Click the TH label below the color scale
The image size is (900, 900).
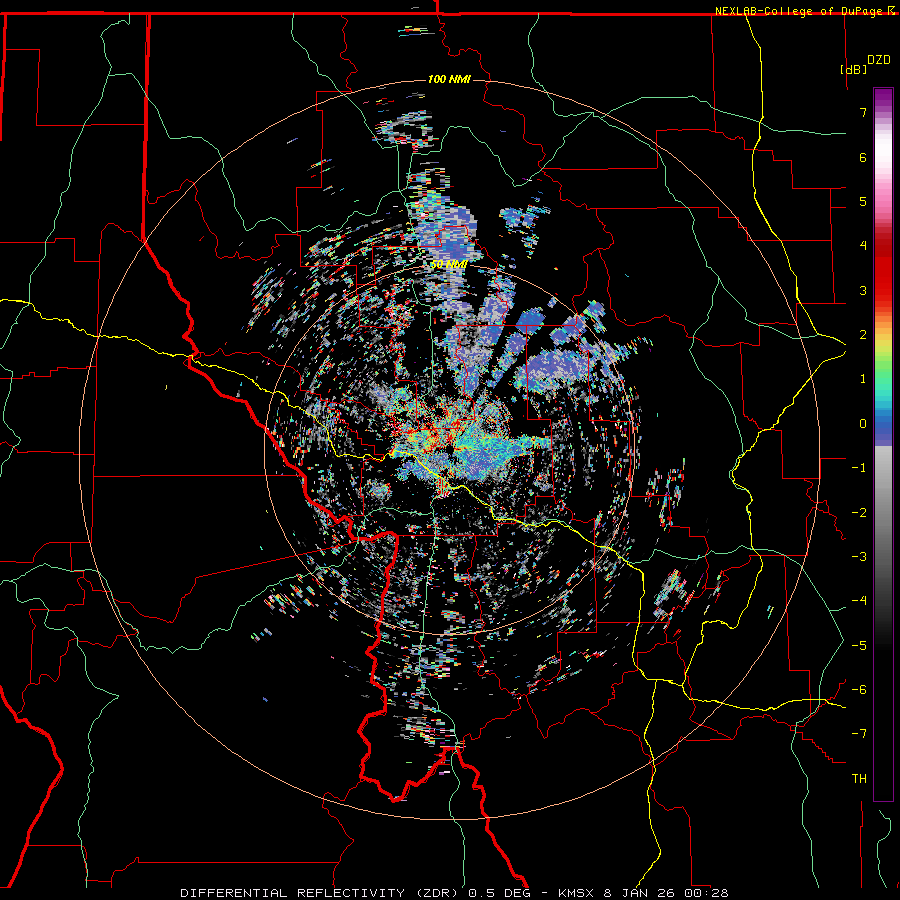coord(859,779)
